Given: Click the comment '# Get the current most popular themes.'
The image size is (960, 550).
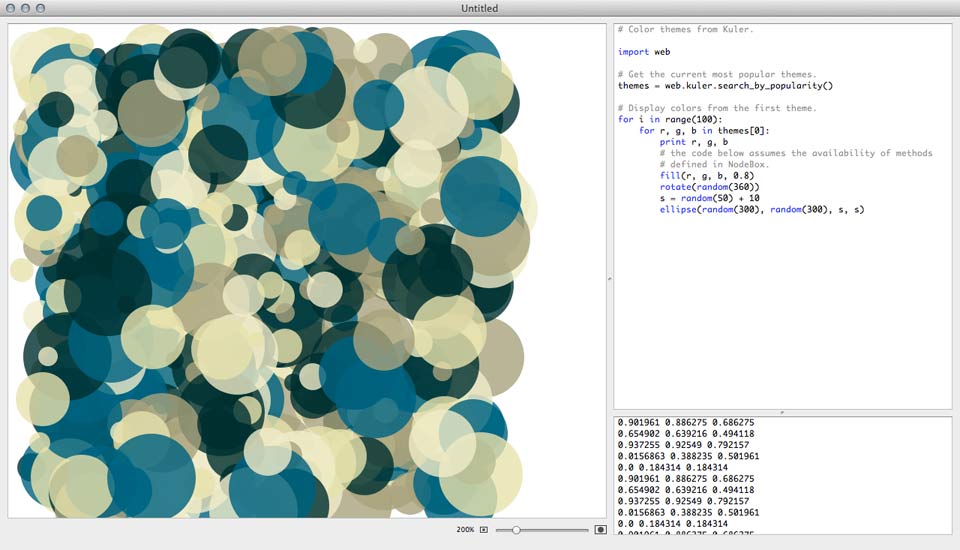Looking at the screenshot, I should pos(717,74).
